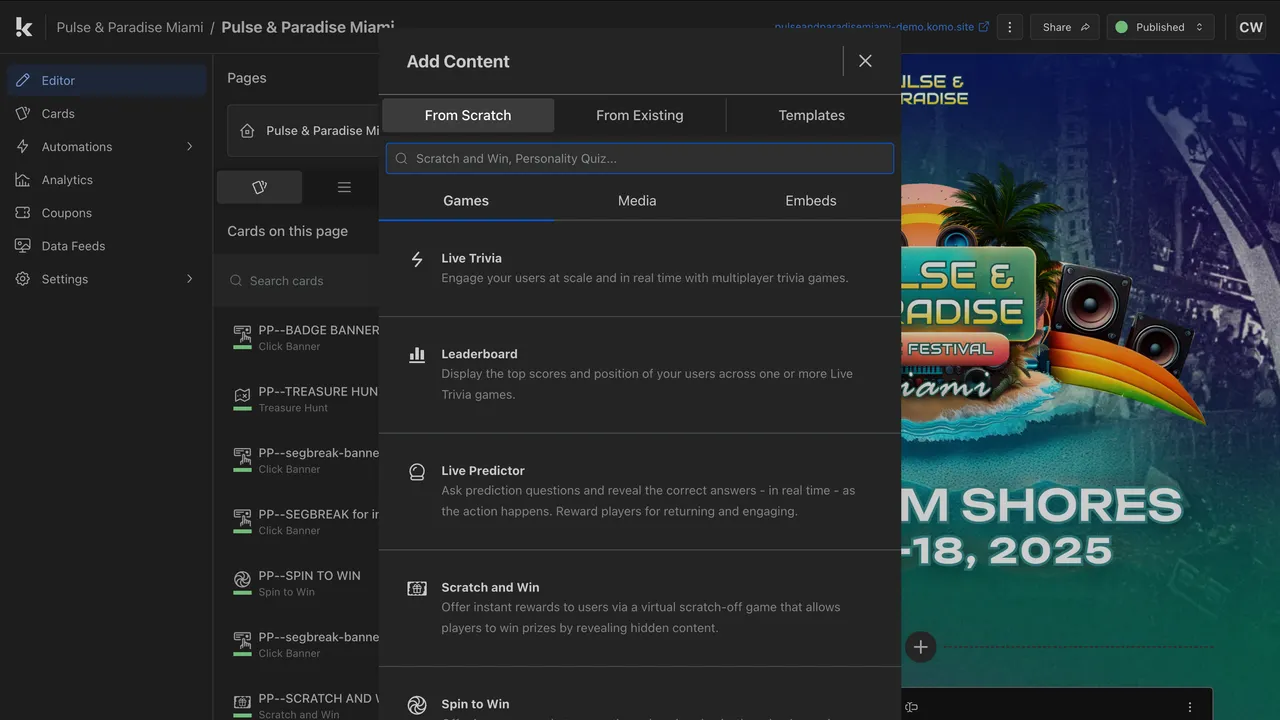Open Data Feeds in sidebar
1280x720 pixels.
click(107, 245)
